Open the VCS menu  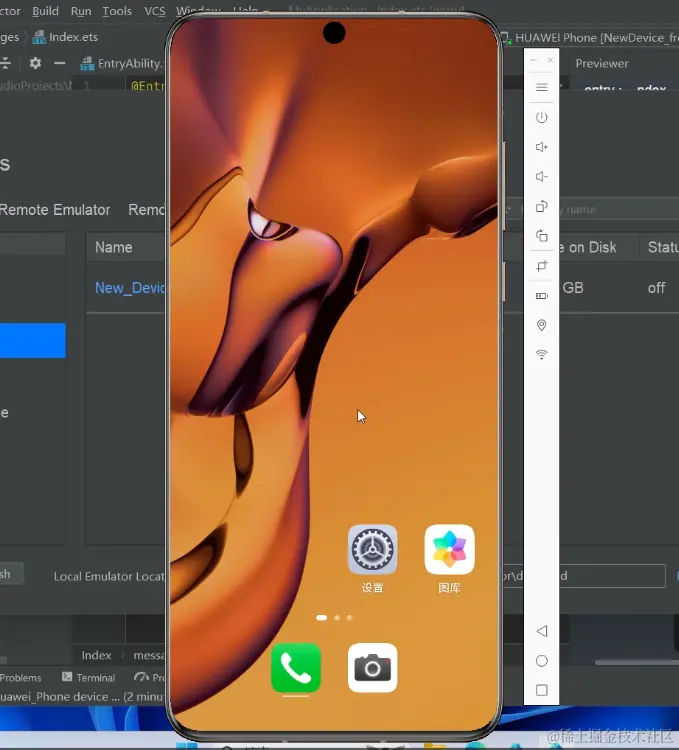154,11
